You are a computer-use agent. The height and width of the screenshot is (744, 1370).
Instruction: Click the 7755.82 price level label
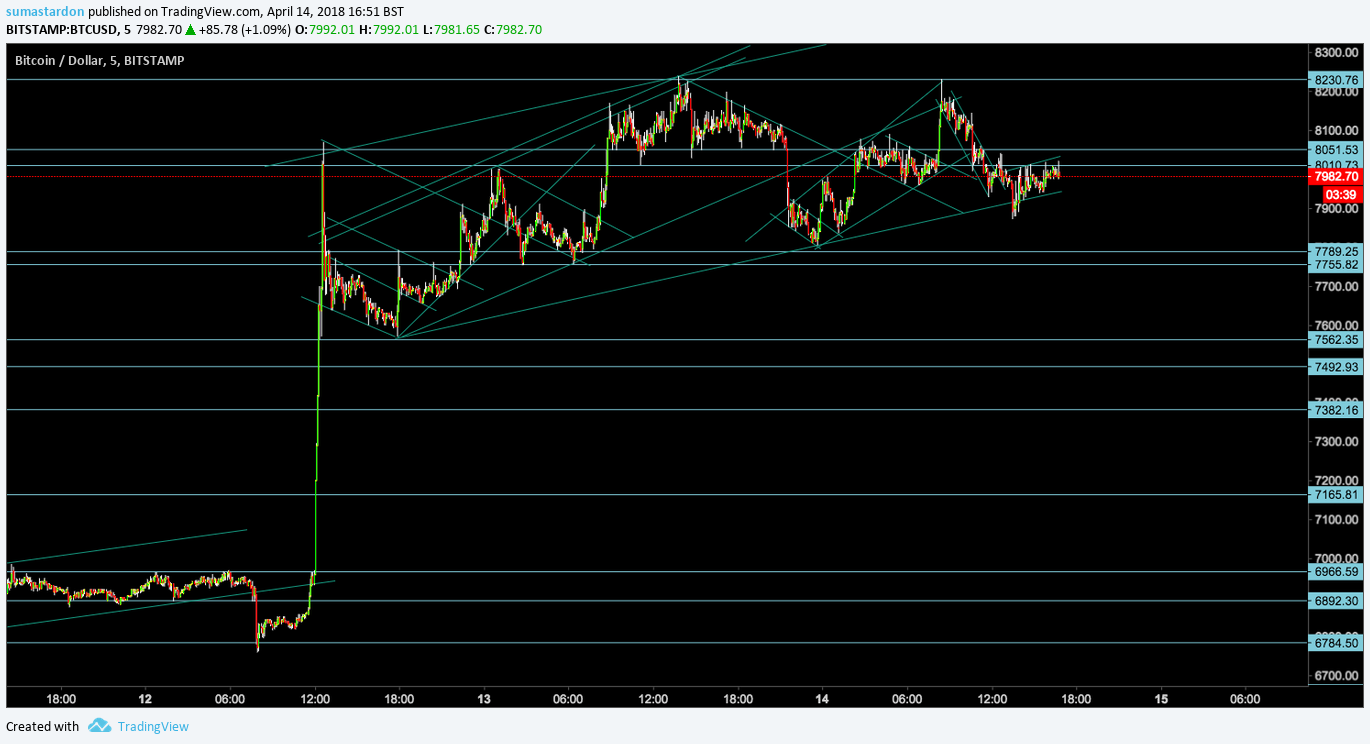coord(1336,264)
